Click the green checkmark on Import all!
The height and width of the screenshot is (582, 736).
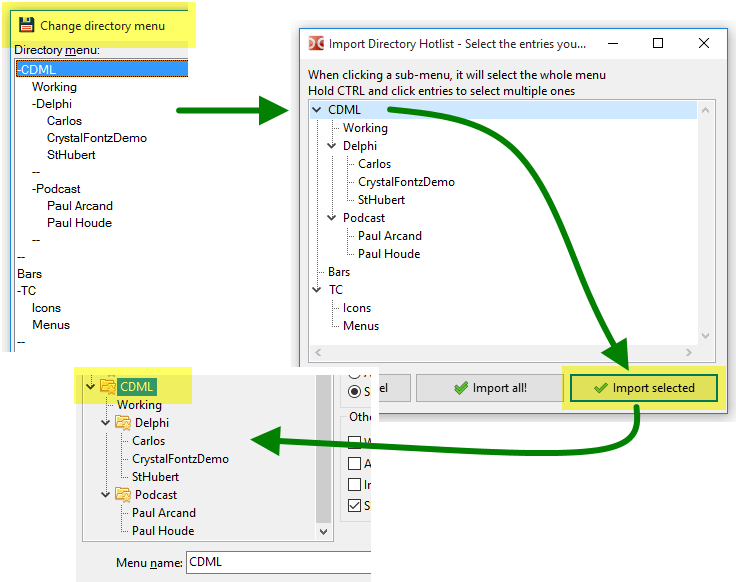(460, 388)
